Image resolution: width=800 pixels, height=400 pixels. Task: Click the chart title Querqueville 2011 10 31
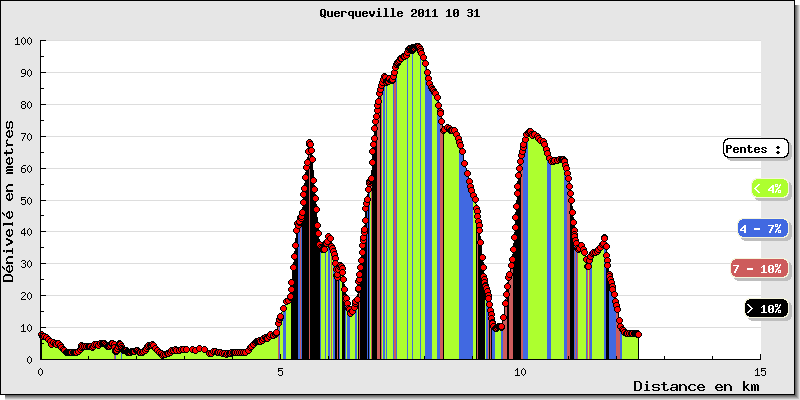[399, 14]
